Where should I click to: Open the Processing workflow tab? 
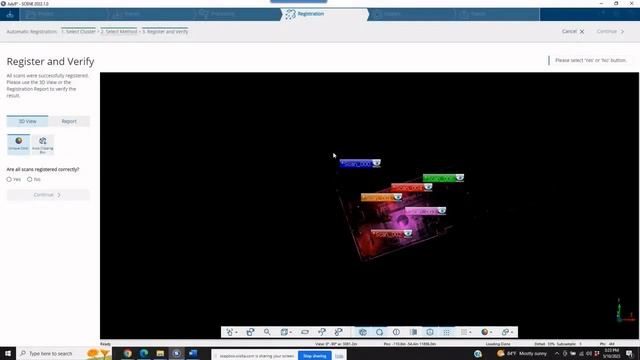pos(239,14)
